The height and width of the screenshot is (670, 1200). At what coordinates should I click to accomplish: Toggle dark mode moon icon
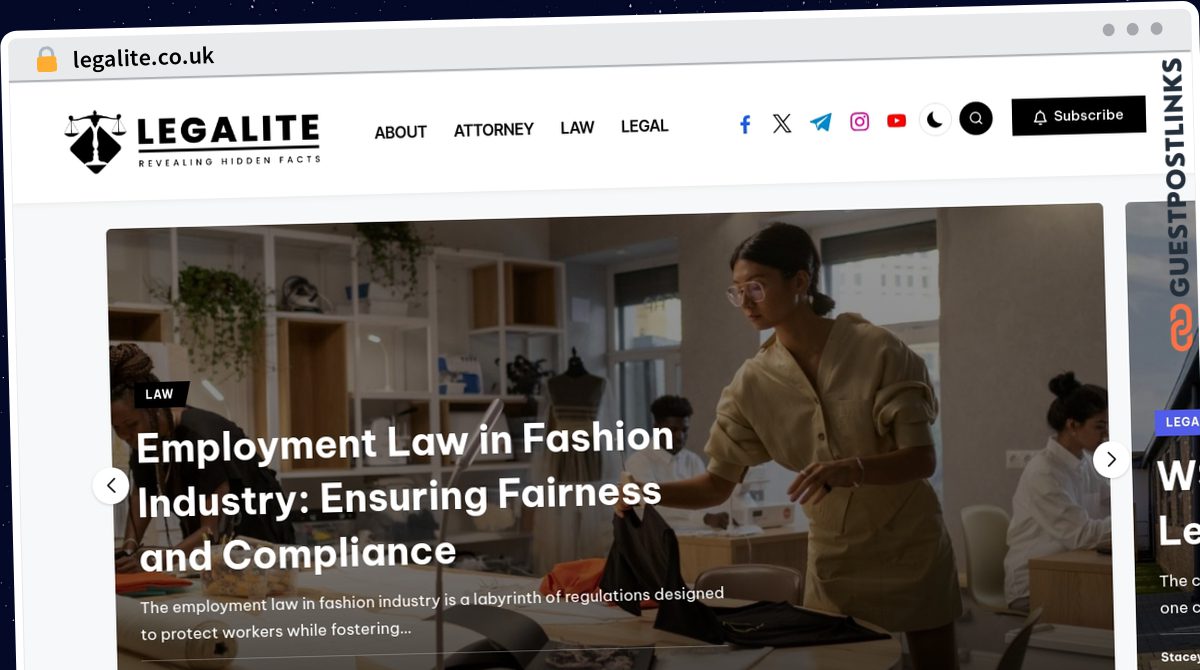tap(935, 119)
